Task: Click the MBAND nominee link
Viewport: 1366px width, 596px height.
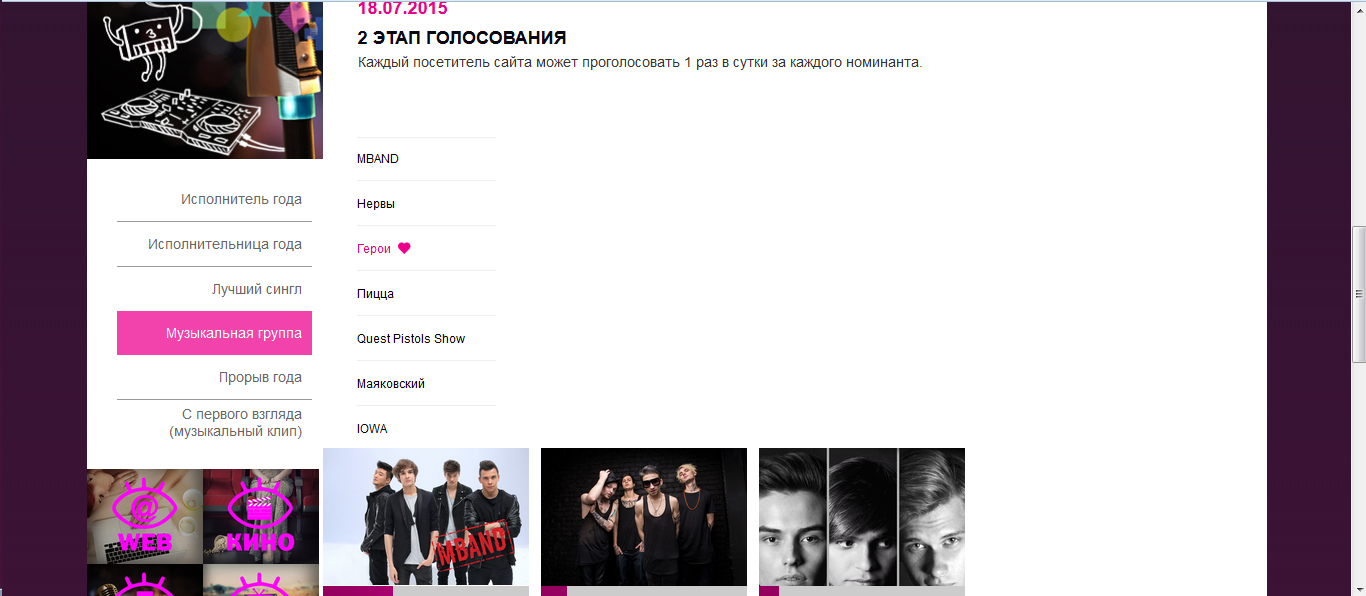Action: pos(378,159)
